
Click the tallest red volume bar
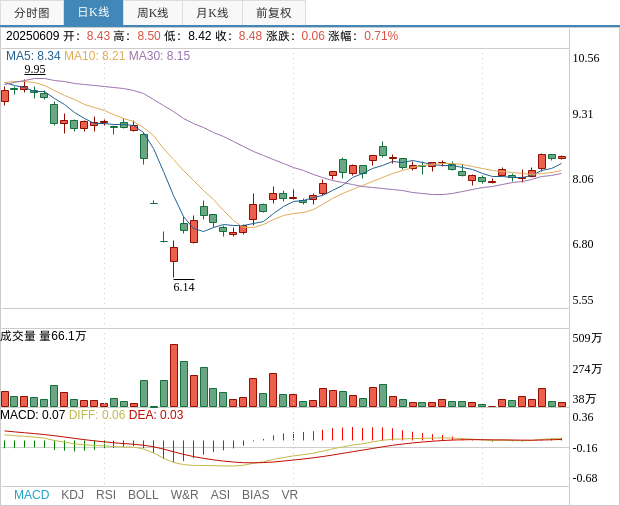174,376
